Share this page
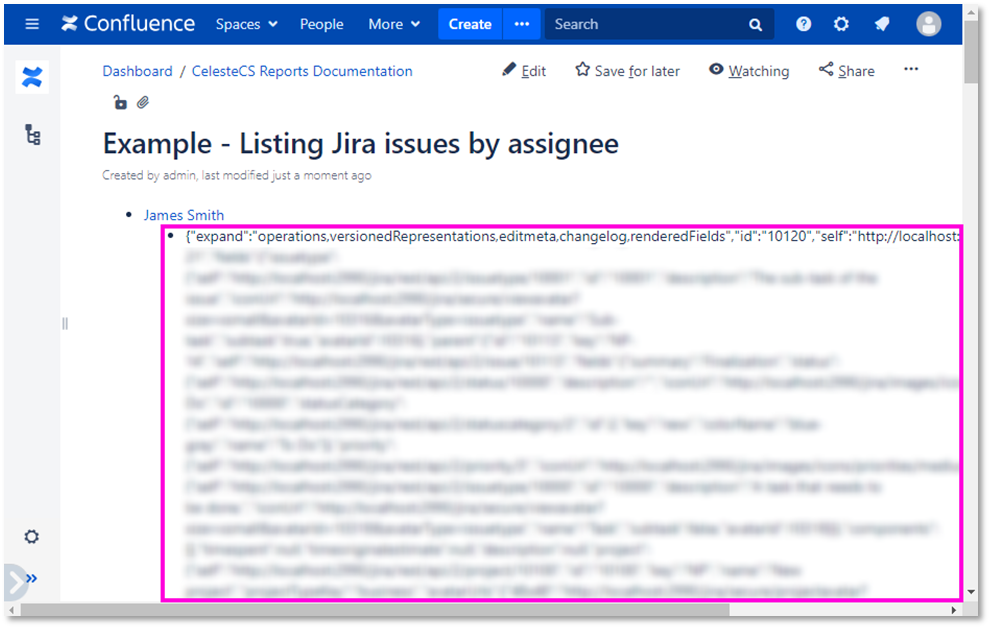 click(847, 71)
